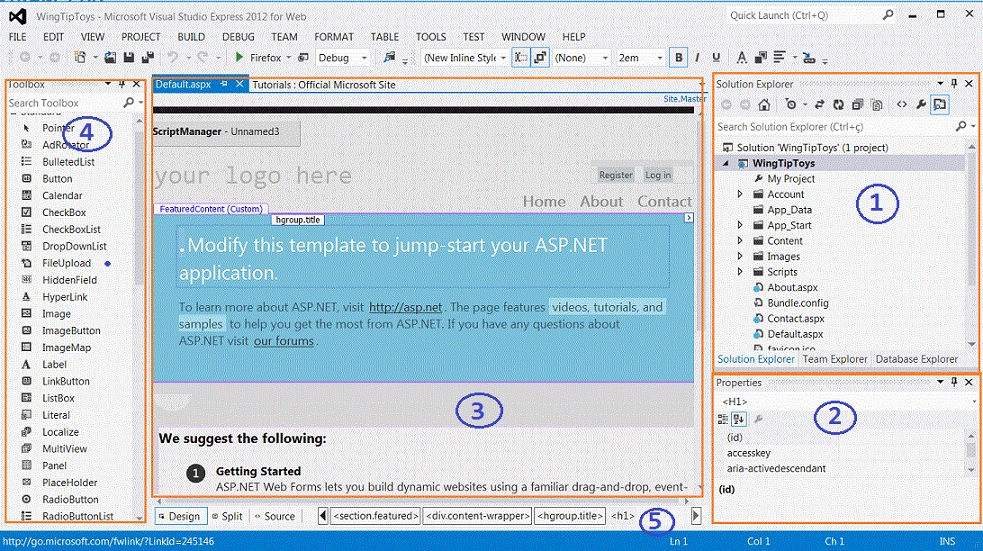Toggle Italic formatting button
The width and height of the screenshot is (983, 551).
click(x=697, y=58)
